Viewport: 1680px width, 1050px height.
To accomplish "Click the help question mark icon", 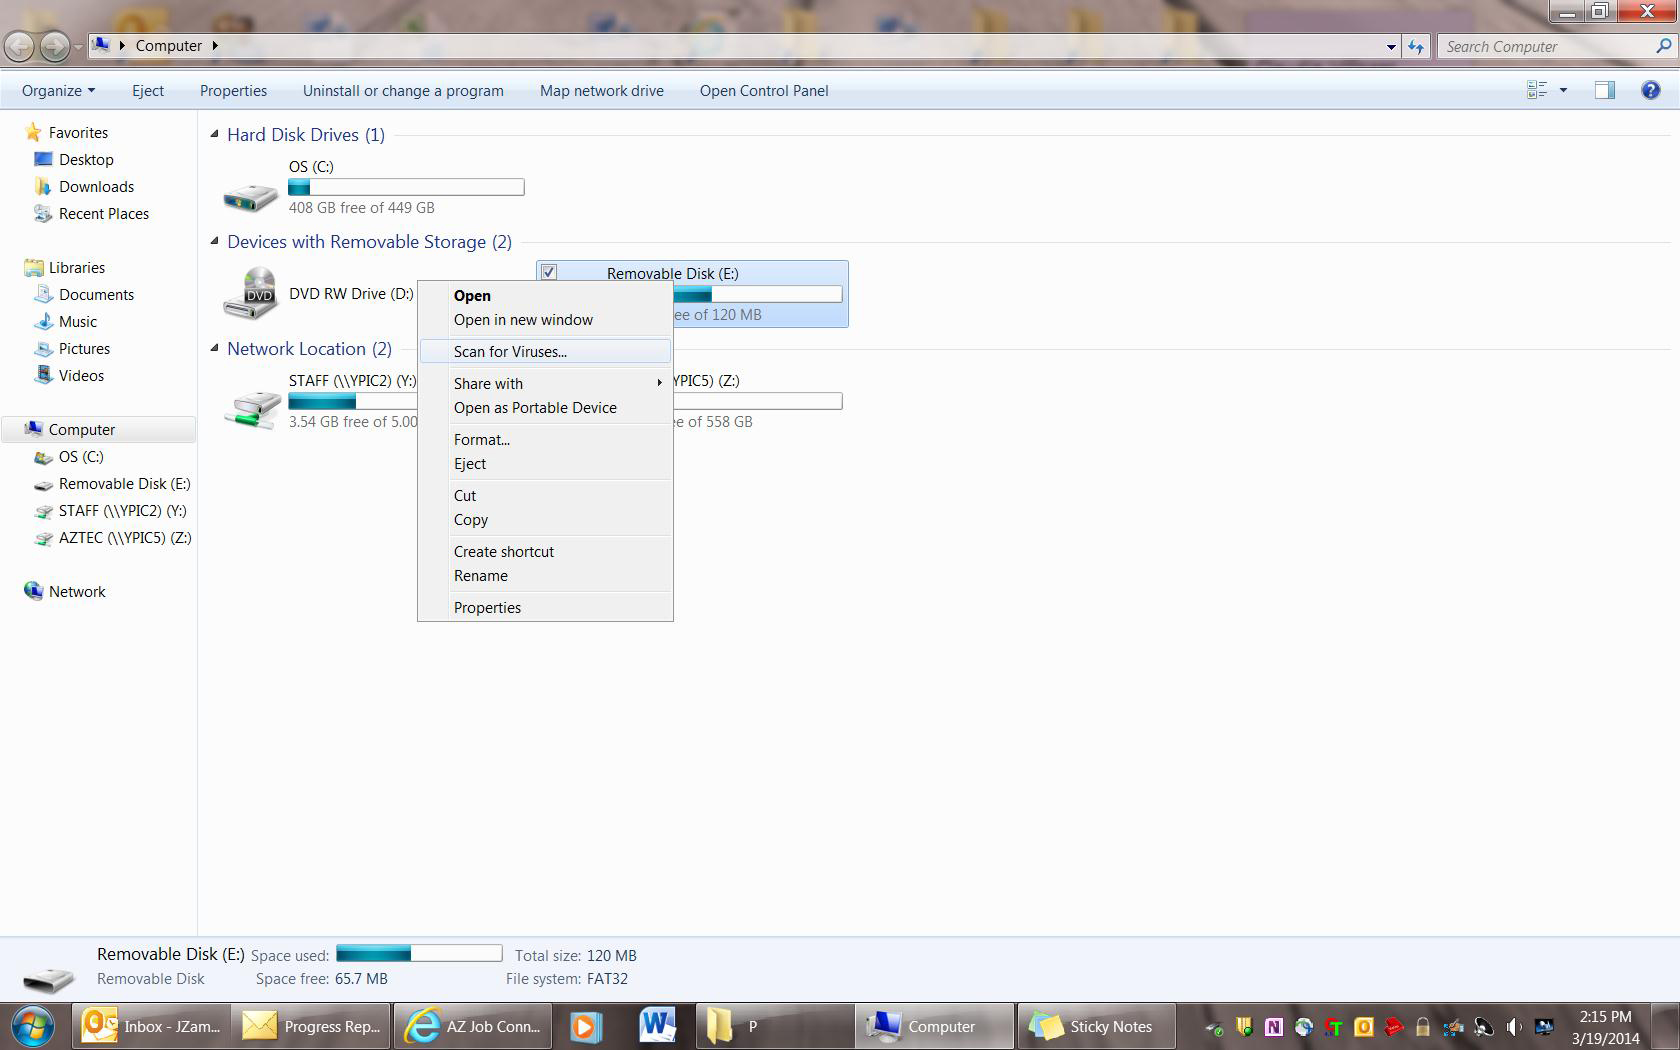I will point(1650,90).
